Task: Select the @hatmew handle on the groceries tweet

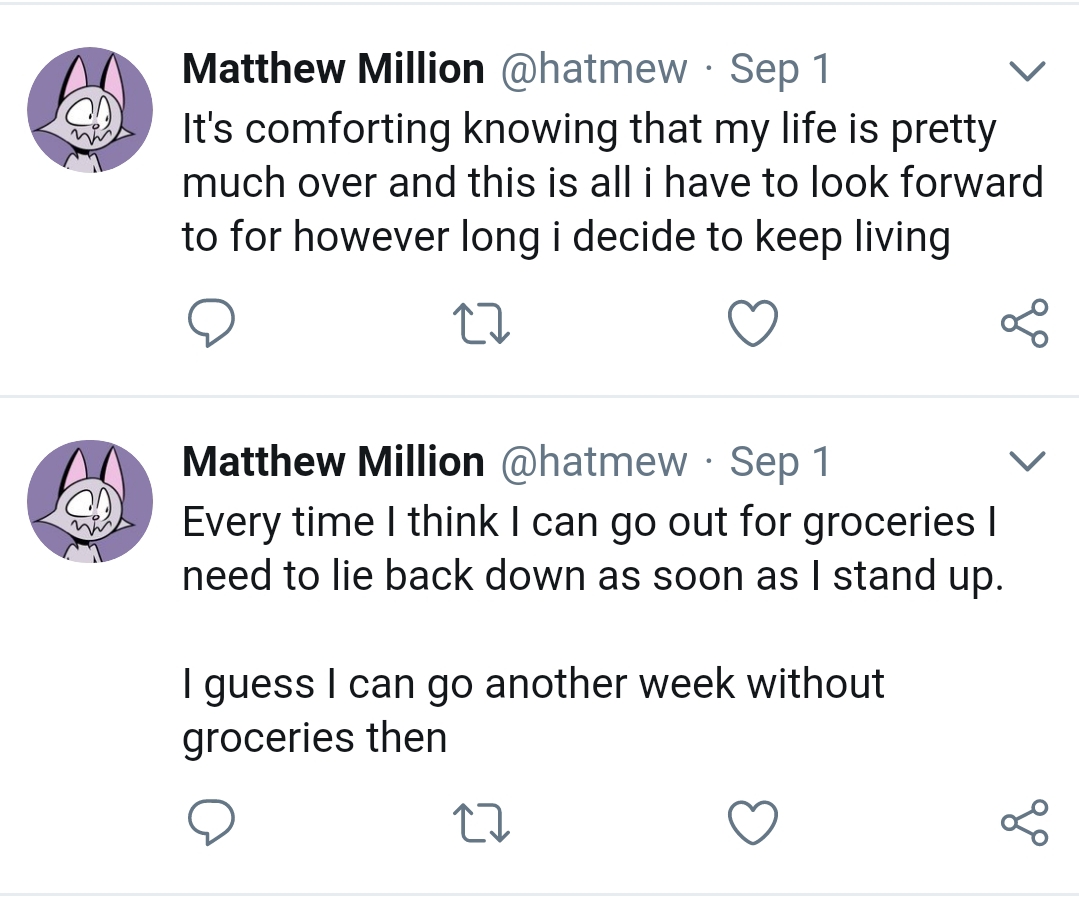Action: (593, 461)
